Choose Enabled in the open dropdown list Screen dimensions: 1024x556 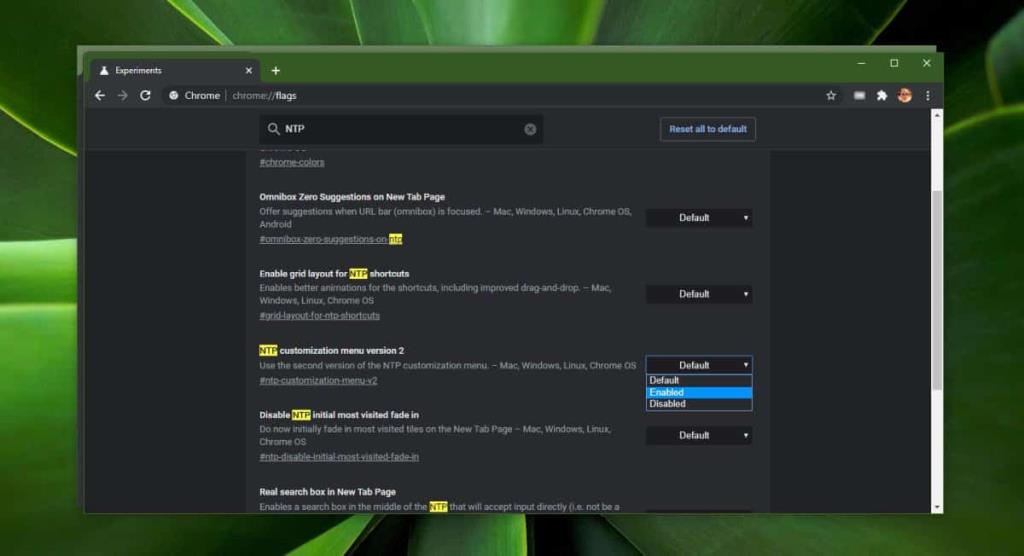pyautogui.click(x=699, y=392)
